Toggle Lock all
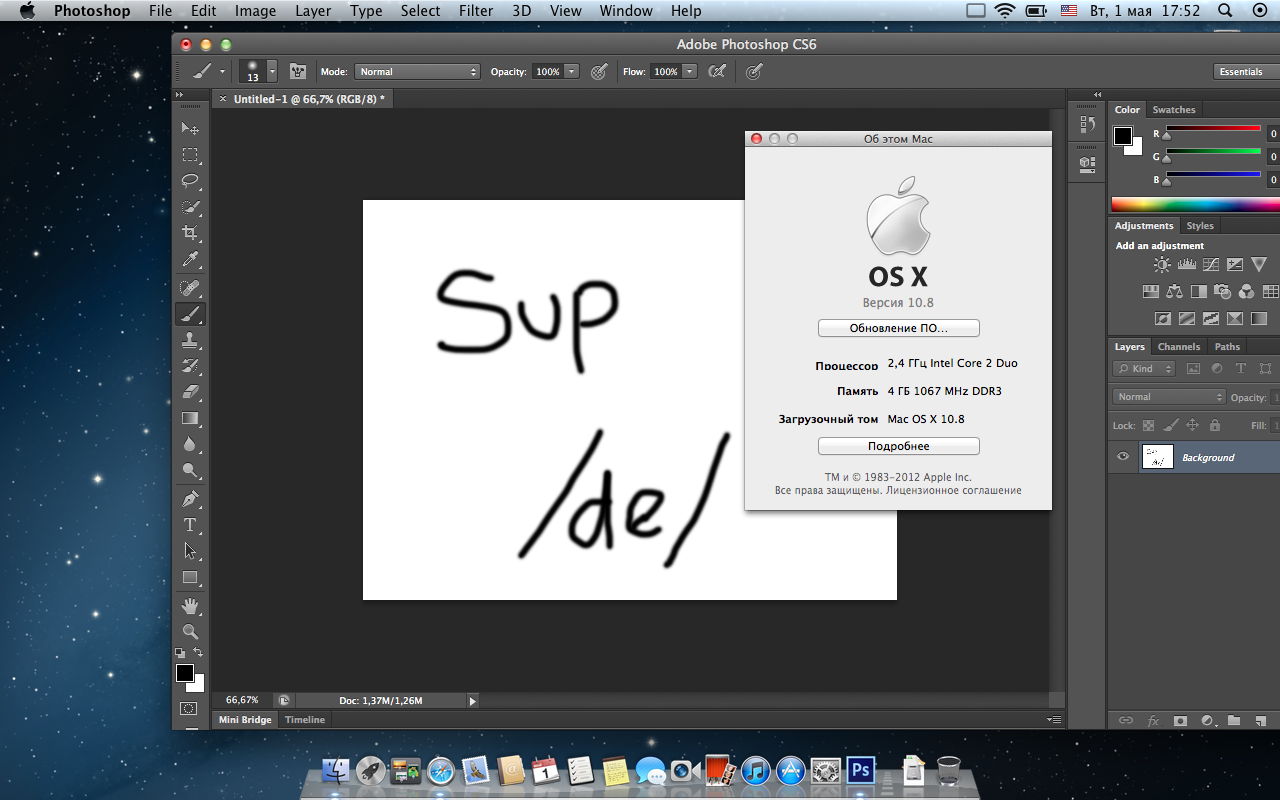This screenshot has width=1280, height=800. coord(1214,425)
